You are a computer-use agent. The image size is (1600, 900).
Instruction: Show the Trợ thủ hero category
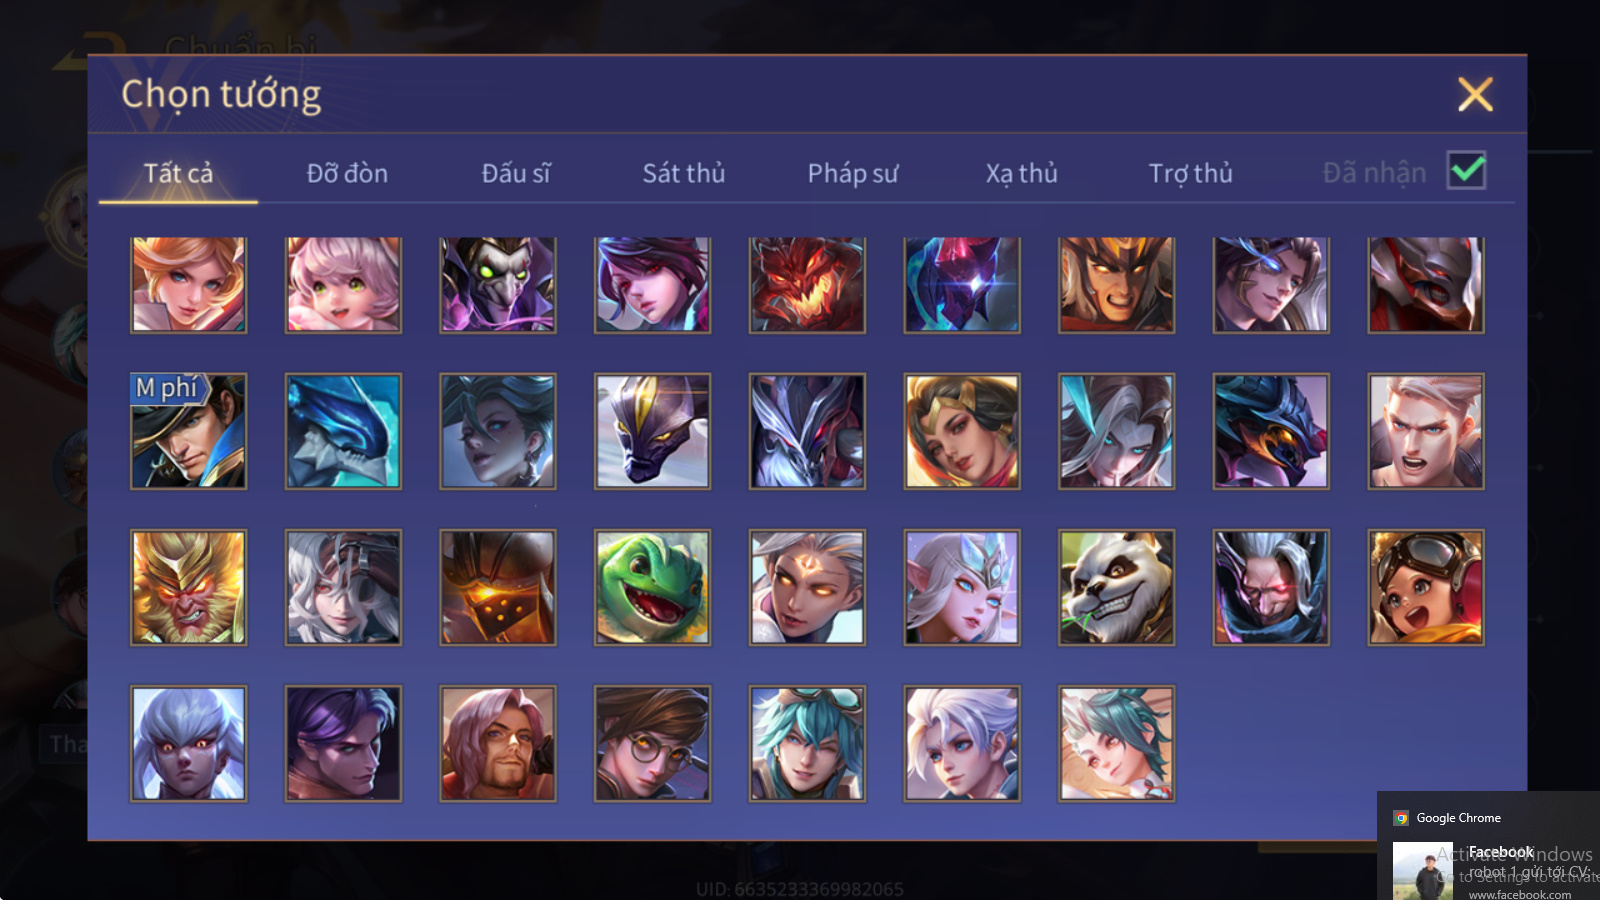coord(1190,173)
